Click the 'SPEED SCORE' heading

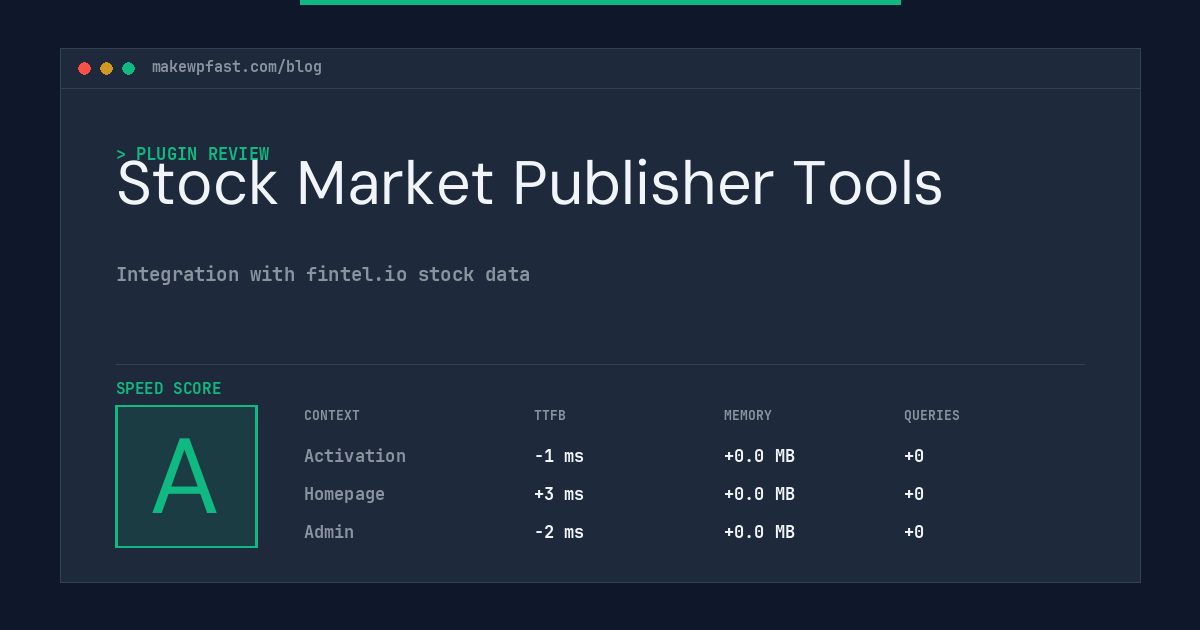(169, 389)
